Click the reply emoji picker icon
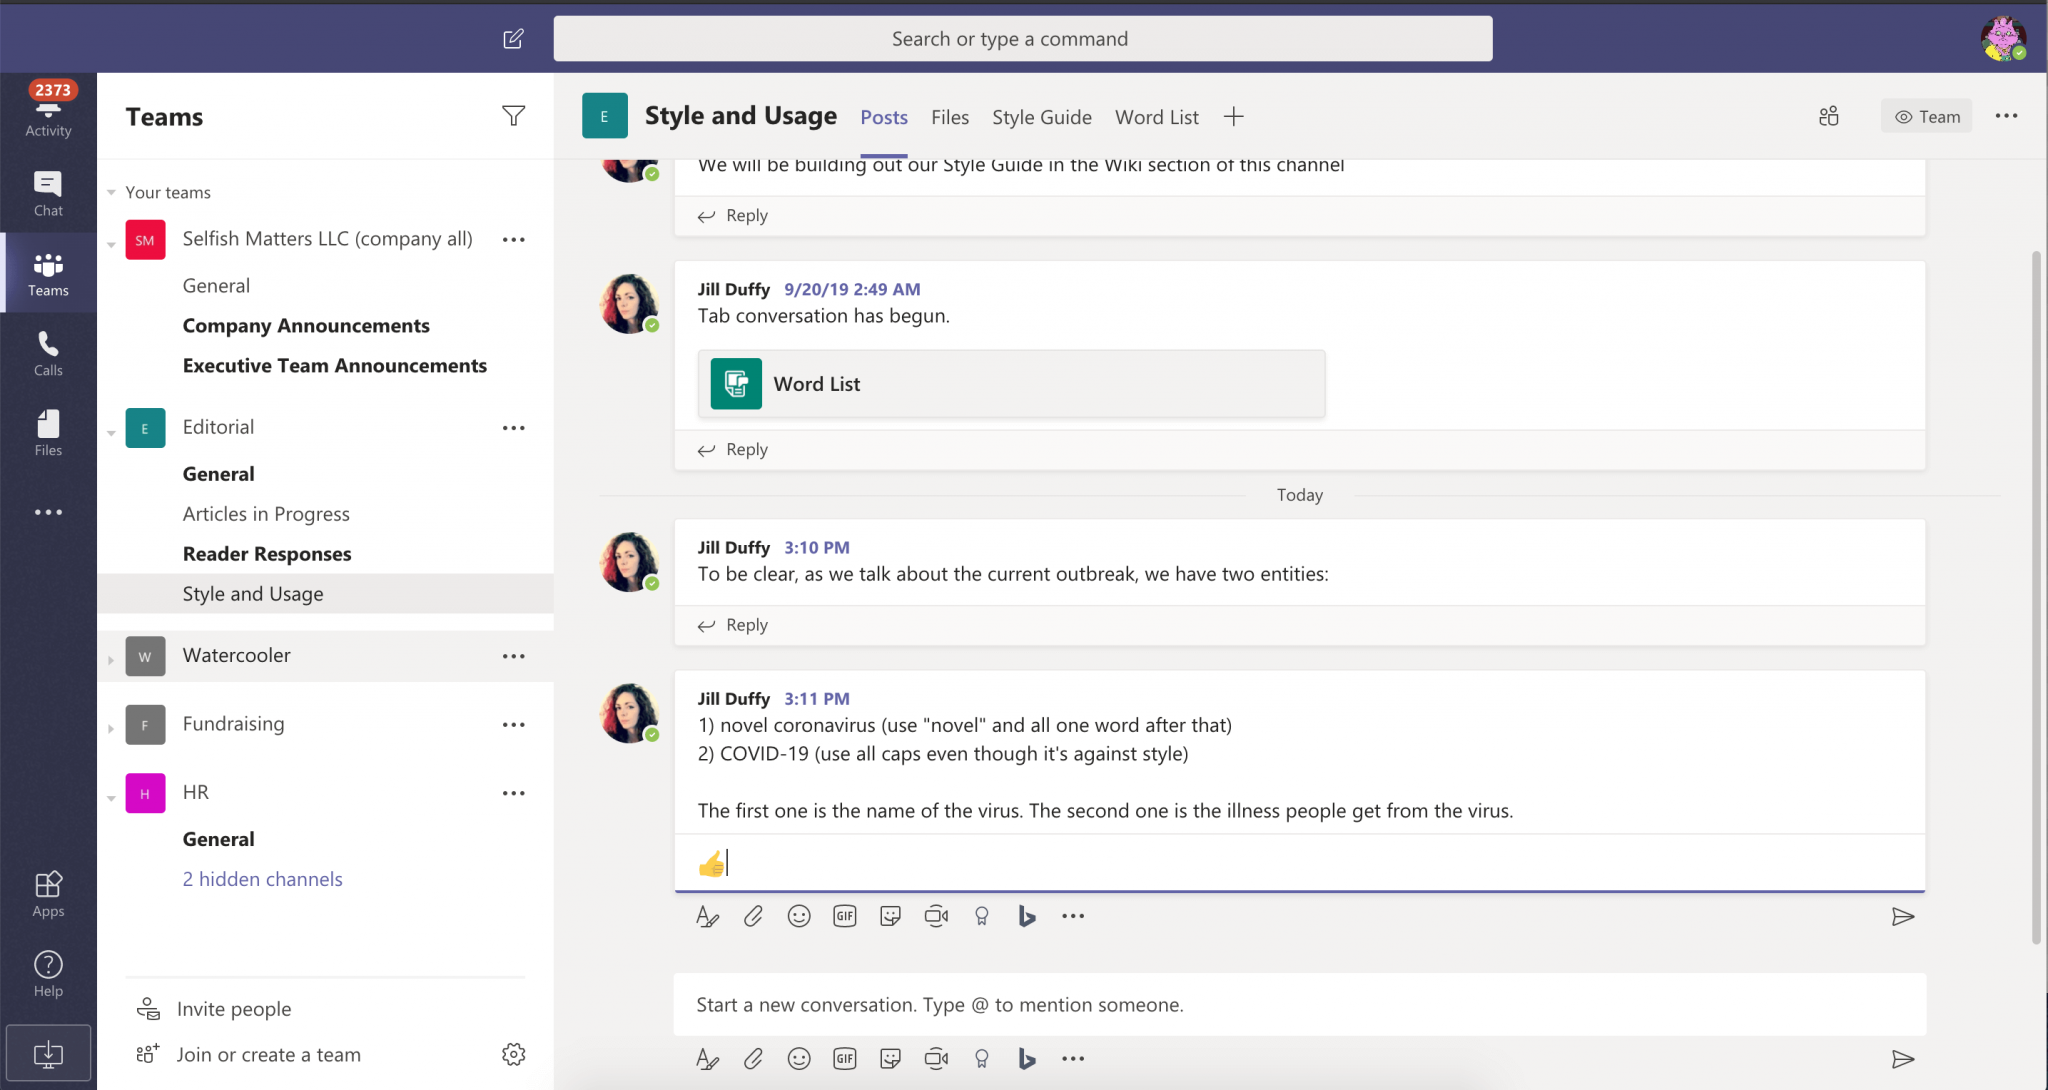The image size is (2048, 1090). tap(798, 916)
